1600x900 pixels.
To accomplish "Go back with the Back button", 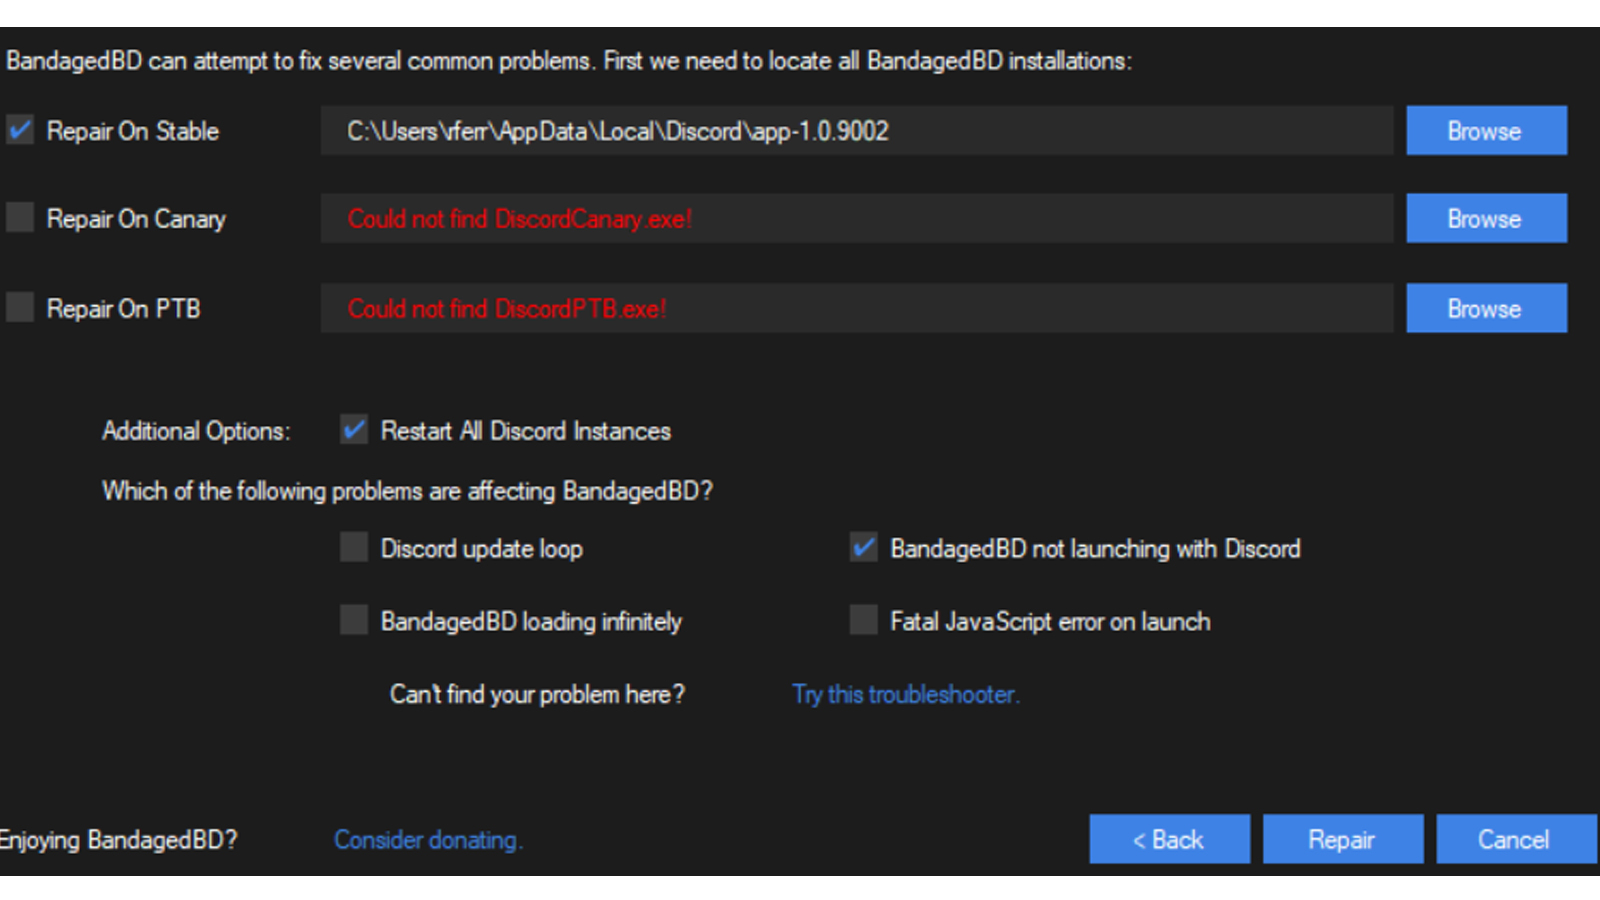I will [x=1169, y=839].
